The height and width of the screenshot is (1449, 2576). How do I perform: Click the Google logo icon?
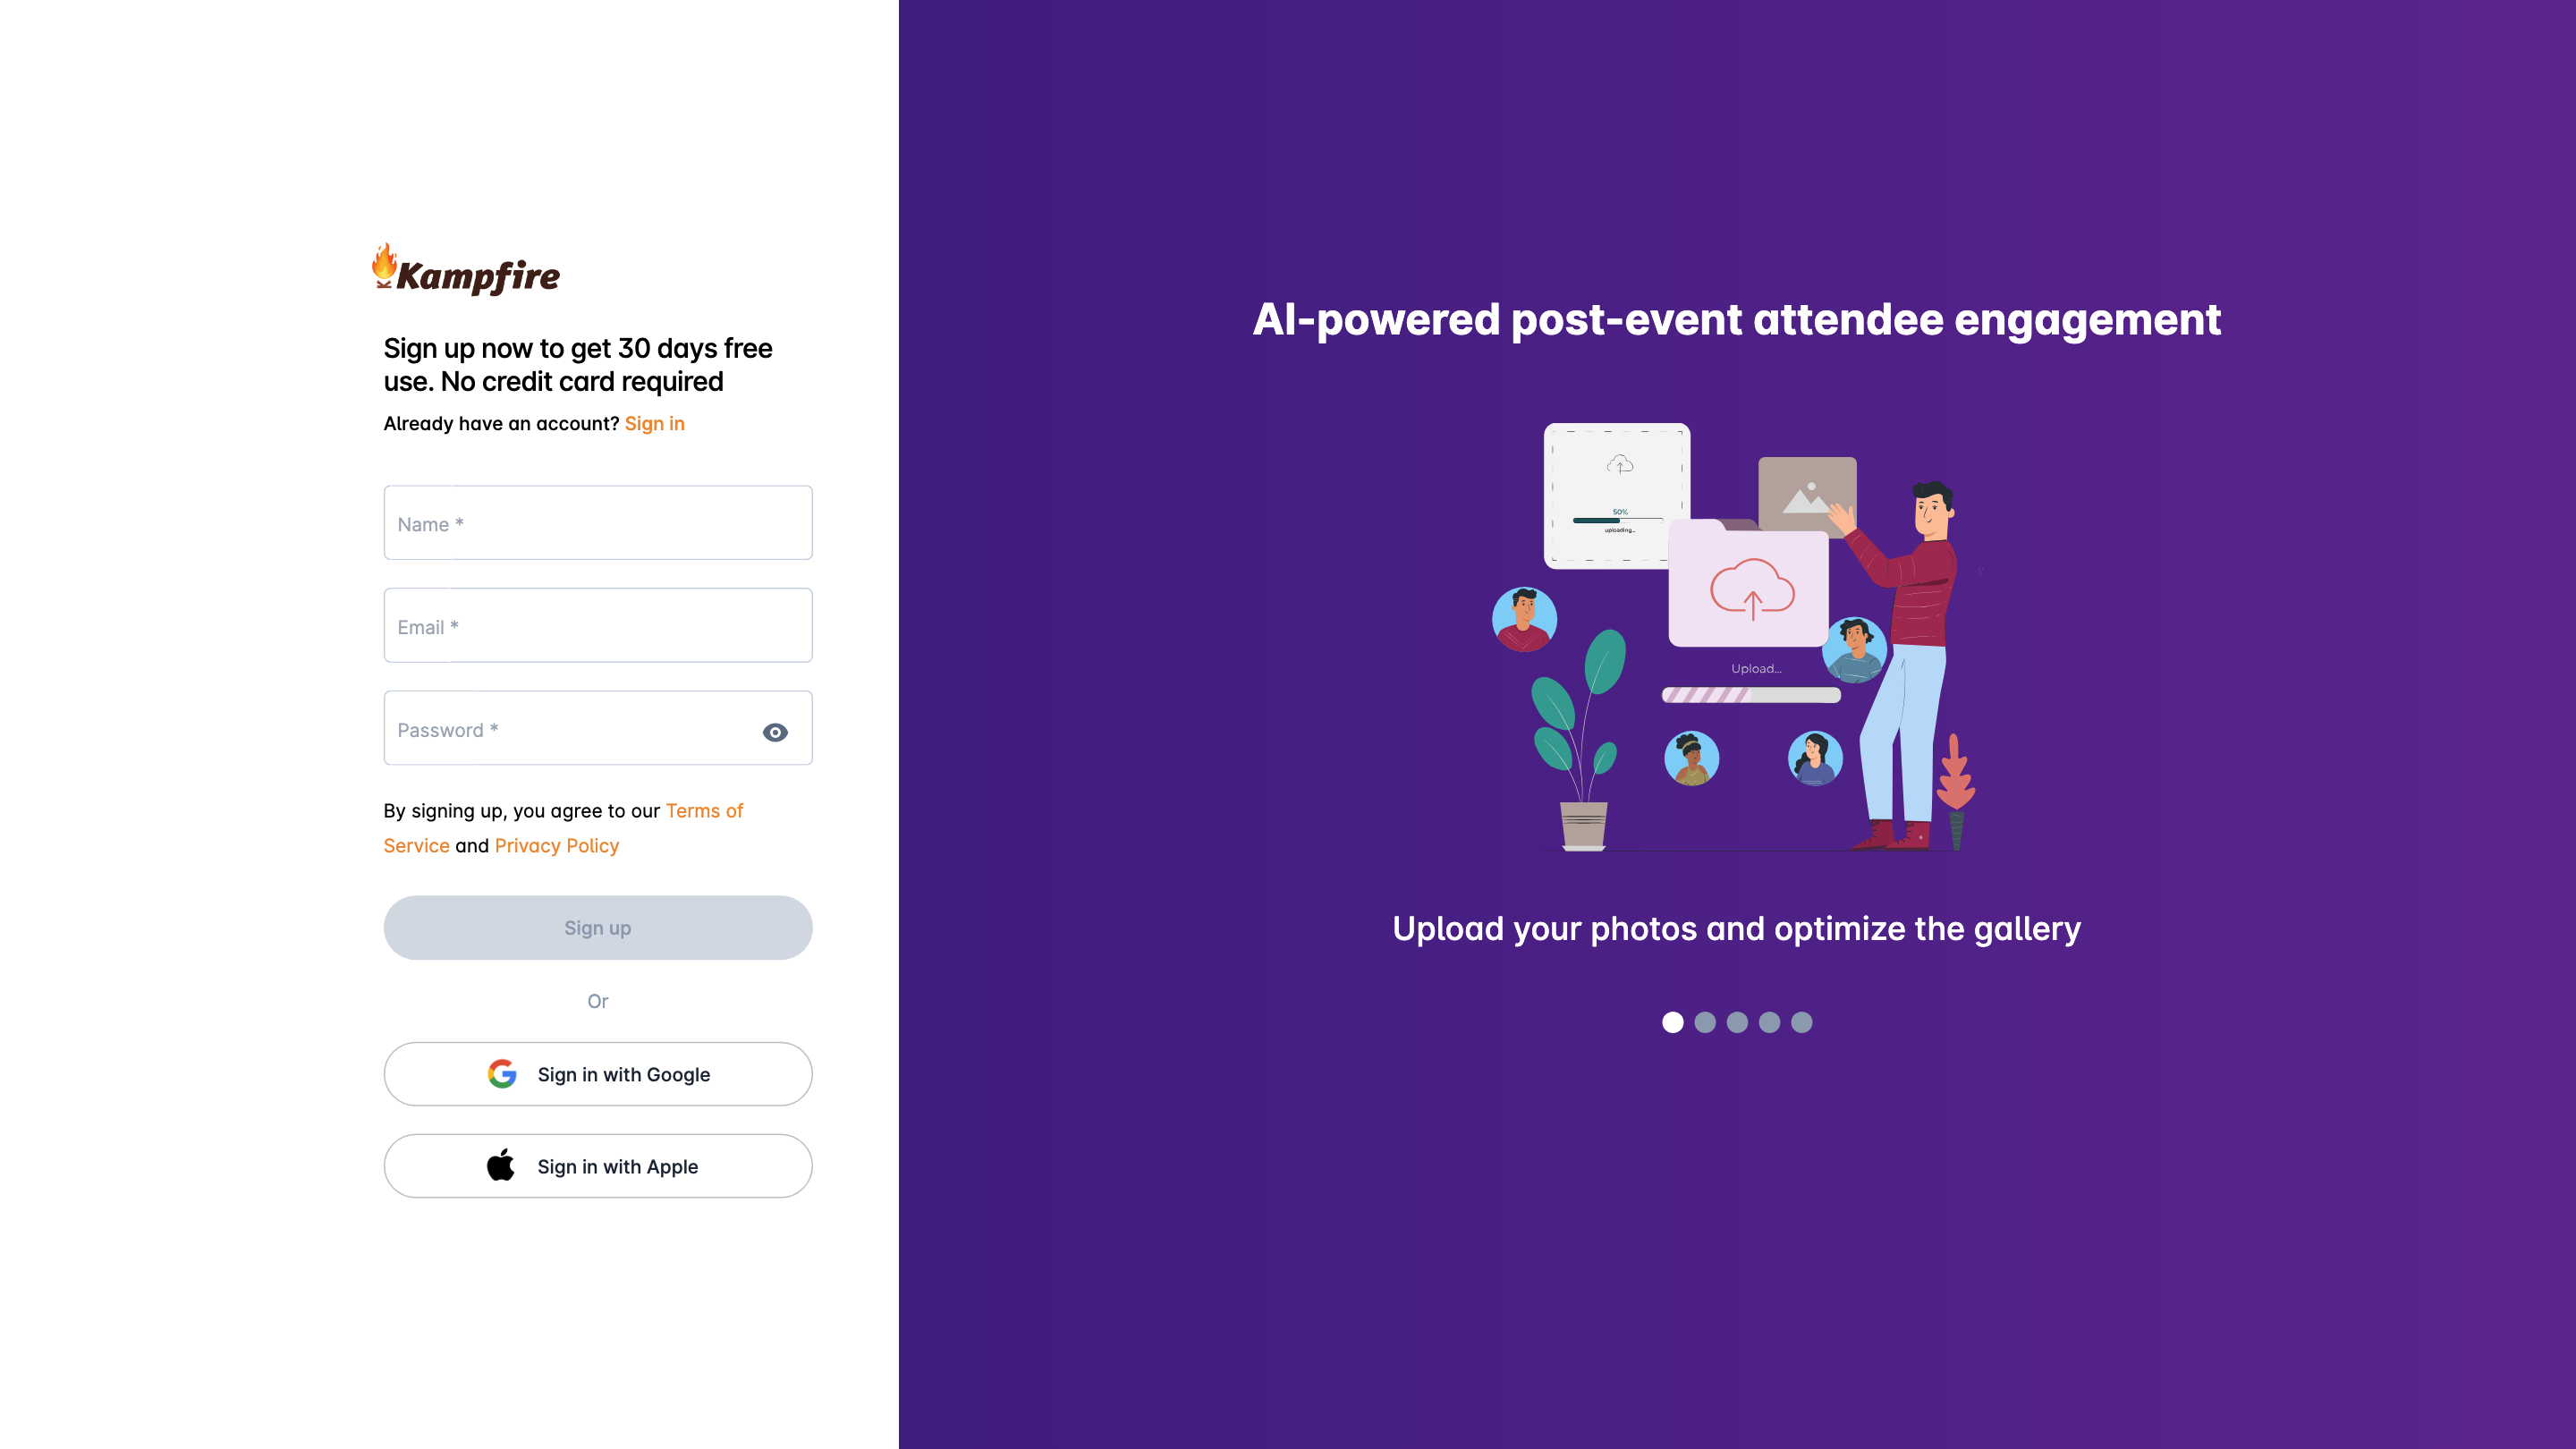click(x=502, y=1074)
